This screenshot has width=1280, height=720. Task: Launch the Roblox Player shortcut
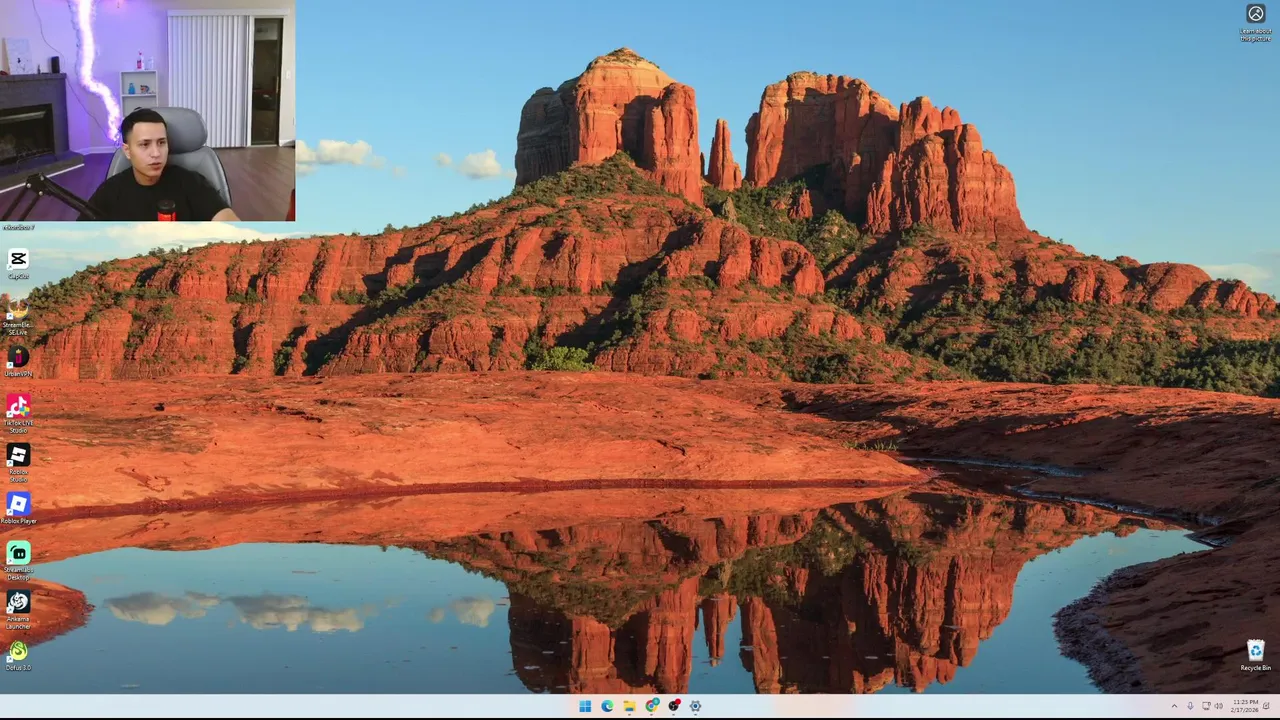(x=18, y=508)
